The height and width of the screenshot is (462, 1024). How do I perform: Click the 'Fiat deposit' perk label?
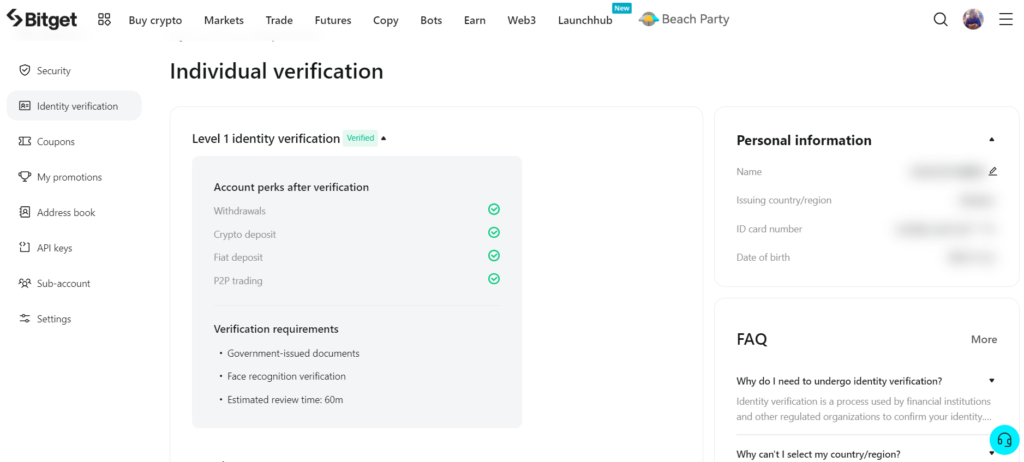tap(238, 257)
